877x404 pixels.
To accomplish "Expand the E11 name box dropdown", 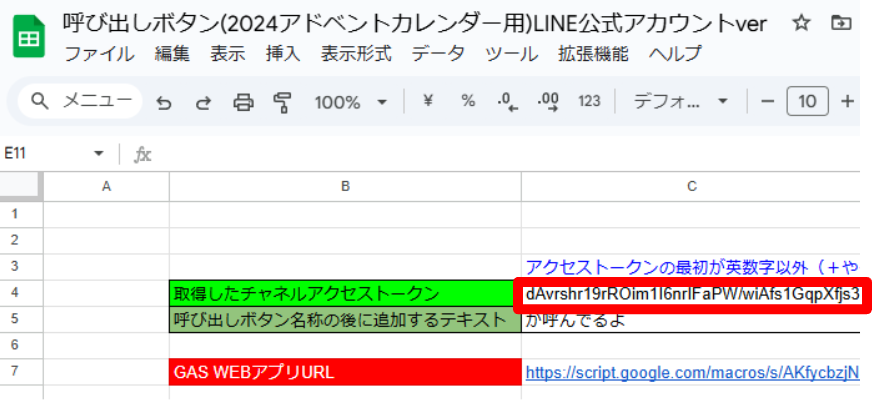I will pyautogui.click(x=99, y=154).
